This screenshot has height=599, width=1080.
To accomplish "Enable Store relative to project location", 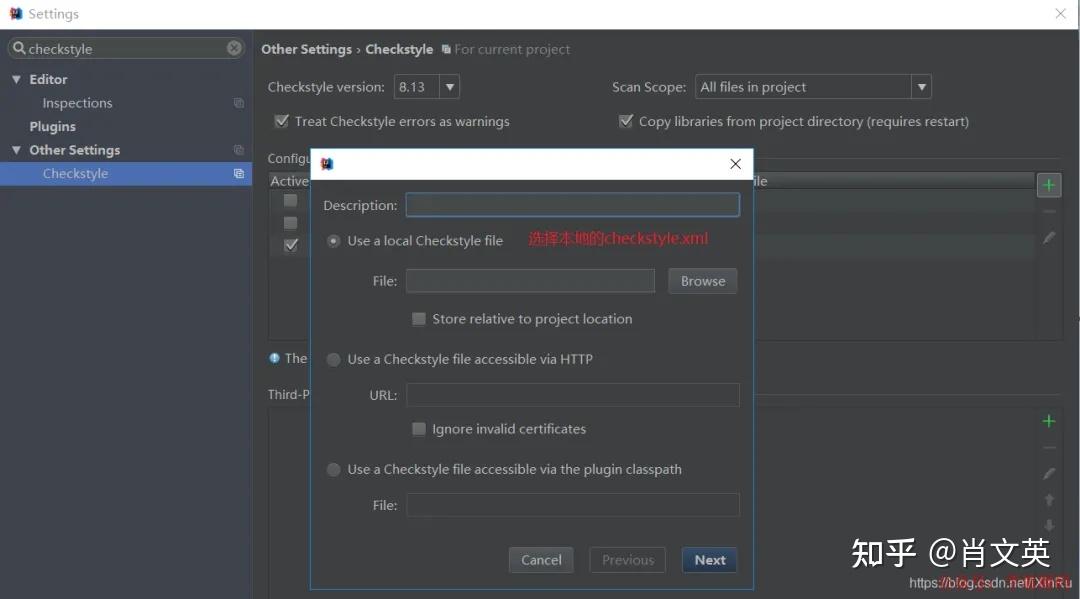I will (x=418, y=319).
